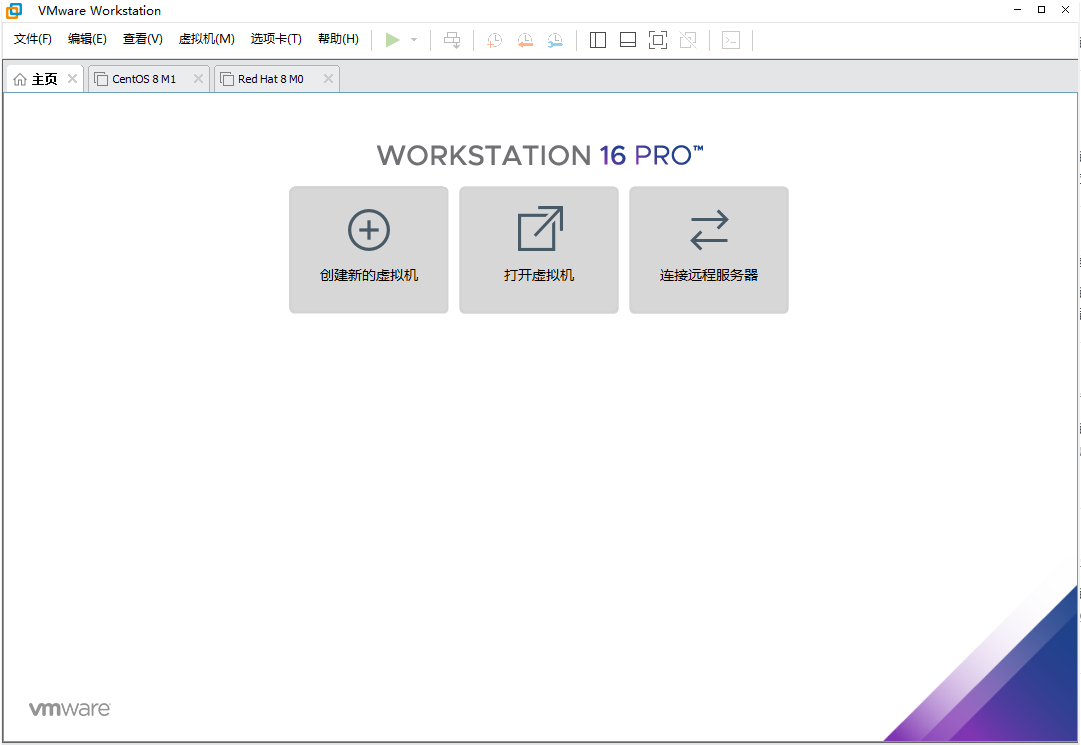Screen dimensions: 1081x745
Task: Click the 打开虚拟机 tile
Action: tap(539, 249)
